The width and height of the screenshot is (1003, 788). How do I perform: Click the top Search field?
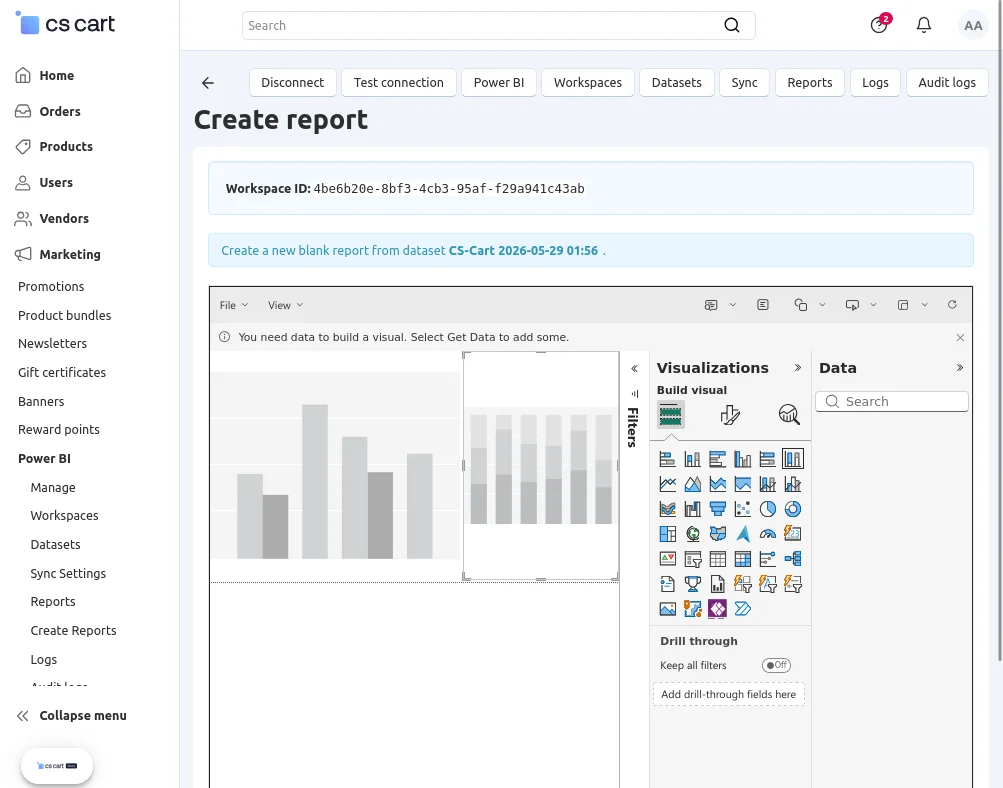click(499, 26)
